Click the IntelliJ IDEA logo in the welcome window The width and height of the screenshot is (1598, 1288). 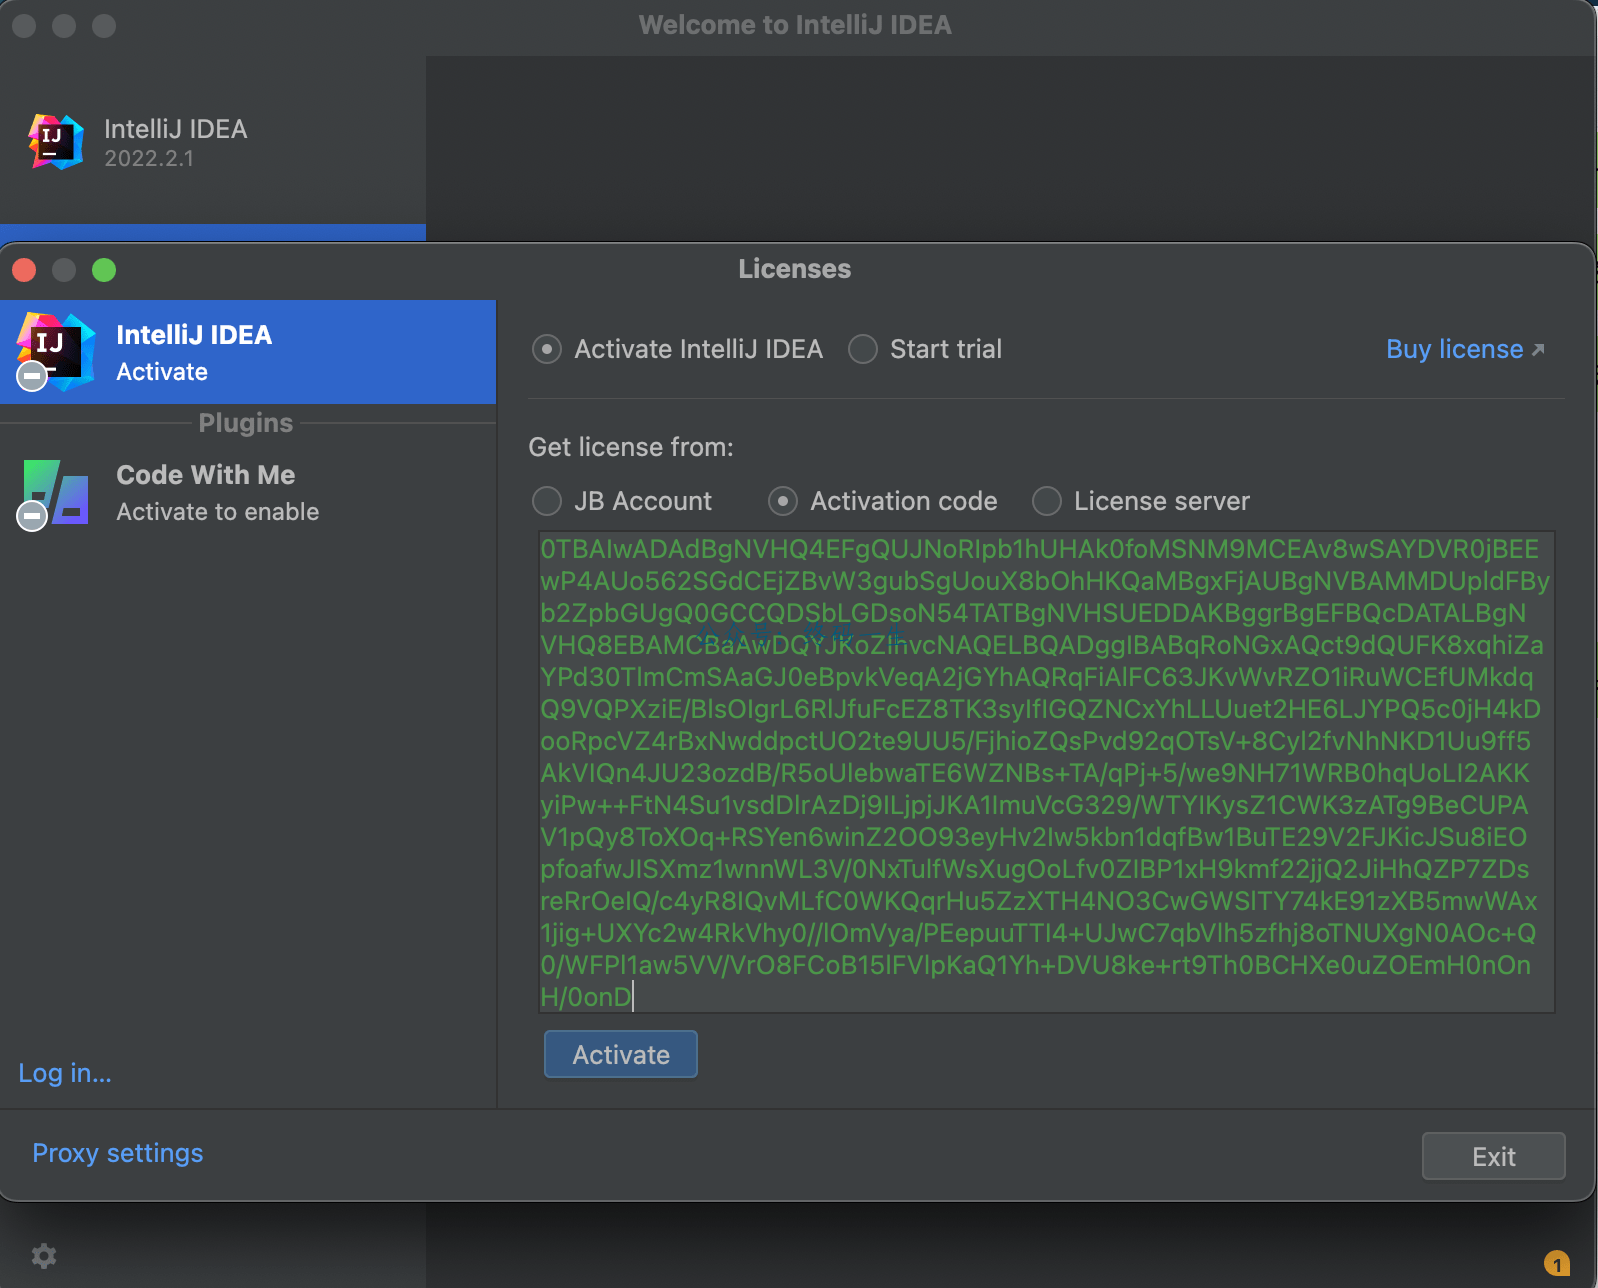click(56, 142)
